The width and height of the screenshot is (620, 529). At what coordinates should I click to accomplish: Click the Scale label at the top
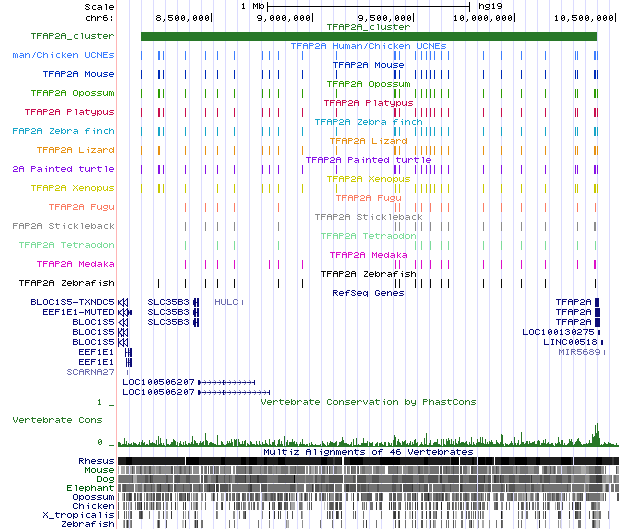point(98,6)
